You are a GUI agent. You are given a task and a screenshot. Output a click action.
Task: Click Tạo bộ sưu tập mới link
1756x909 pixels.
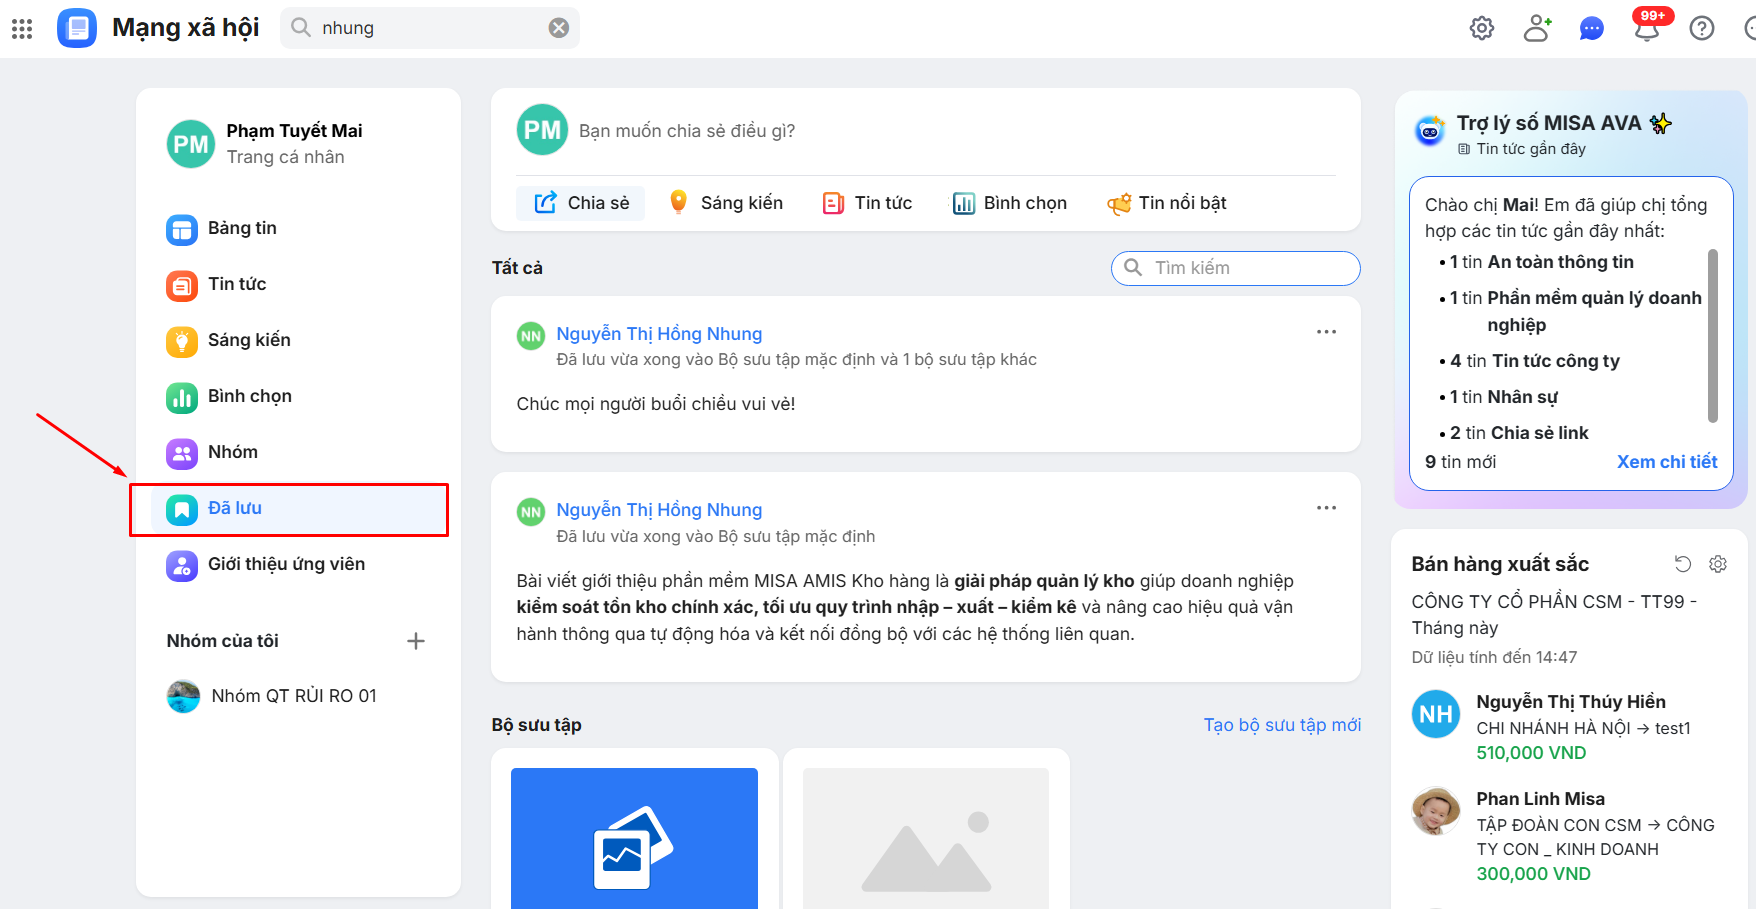coord(1282,725)
